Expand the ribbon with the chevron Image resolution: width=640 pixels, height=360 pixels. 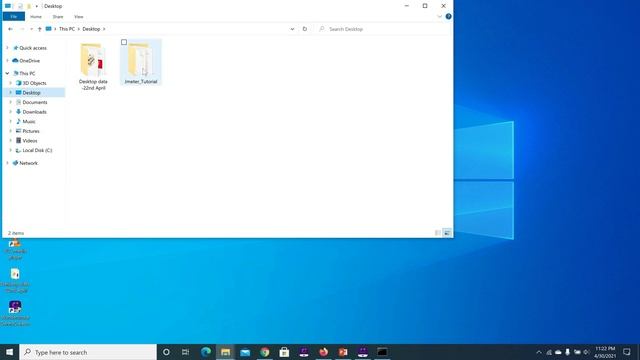(x=439, y=17)
